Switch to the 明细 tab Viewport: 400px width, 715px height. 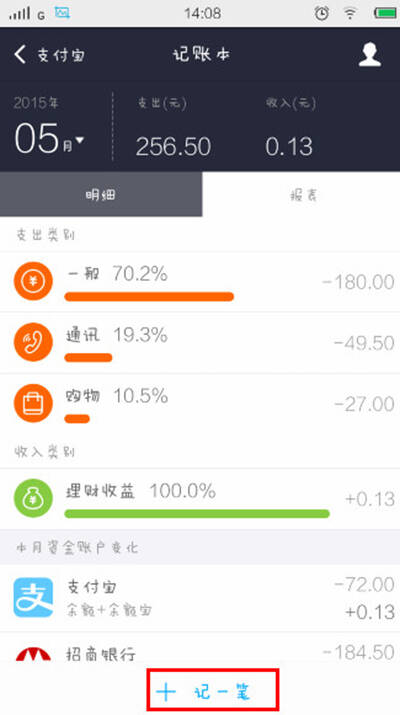point(101,195)
